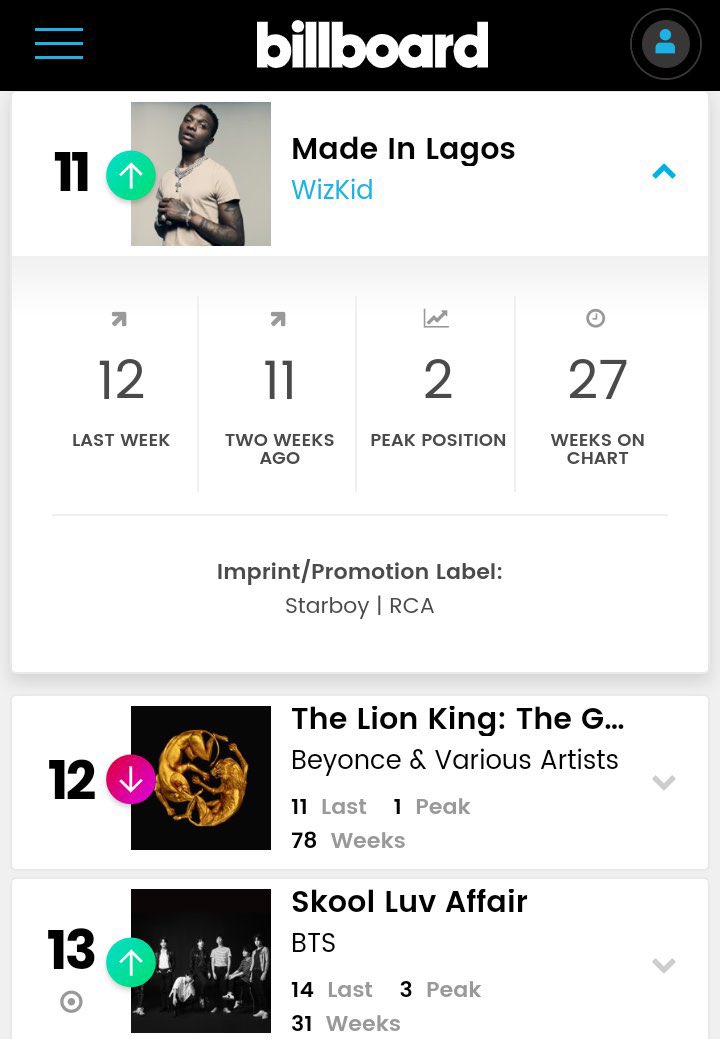Expand the Skool Luv Affair entry

(664, 965)
